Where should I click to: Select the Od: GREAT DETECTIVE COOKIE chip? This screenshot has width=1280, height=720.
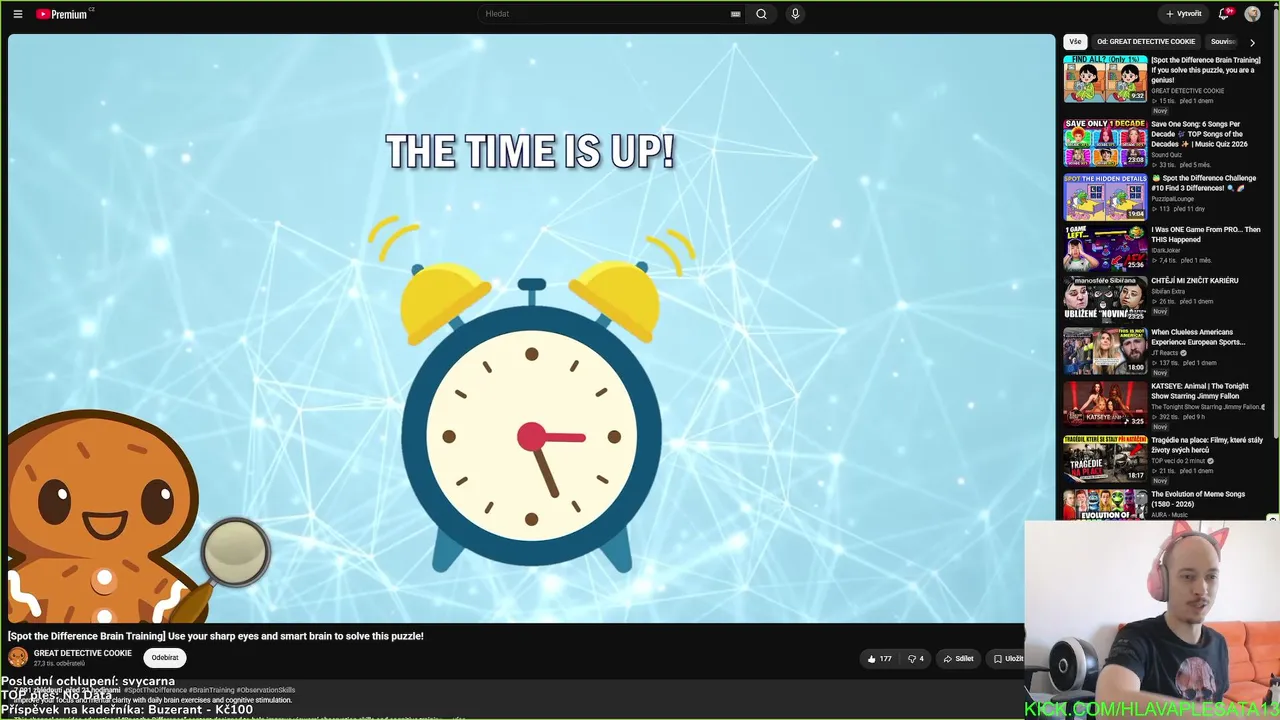pyautogui.click(x=1146, y=42)
